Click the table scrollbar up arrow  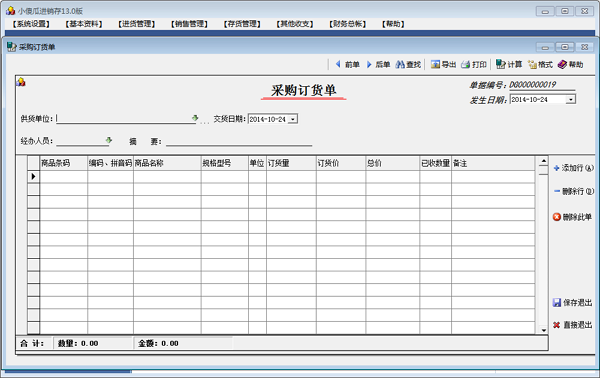pyautogui.click(x=543, y=161)
